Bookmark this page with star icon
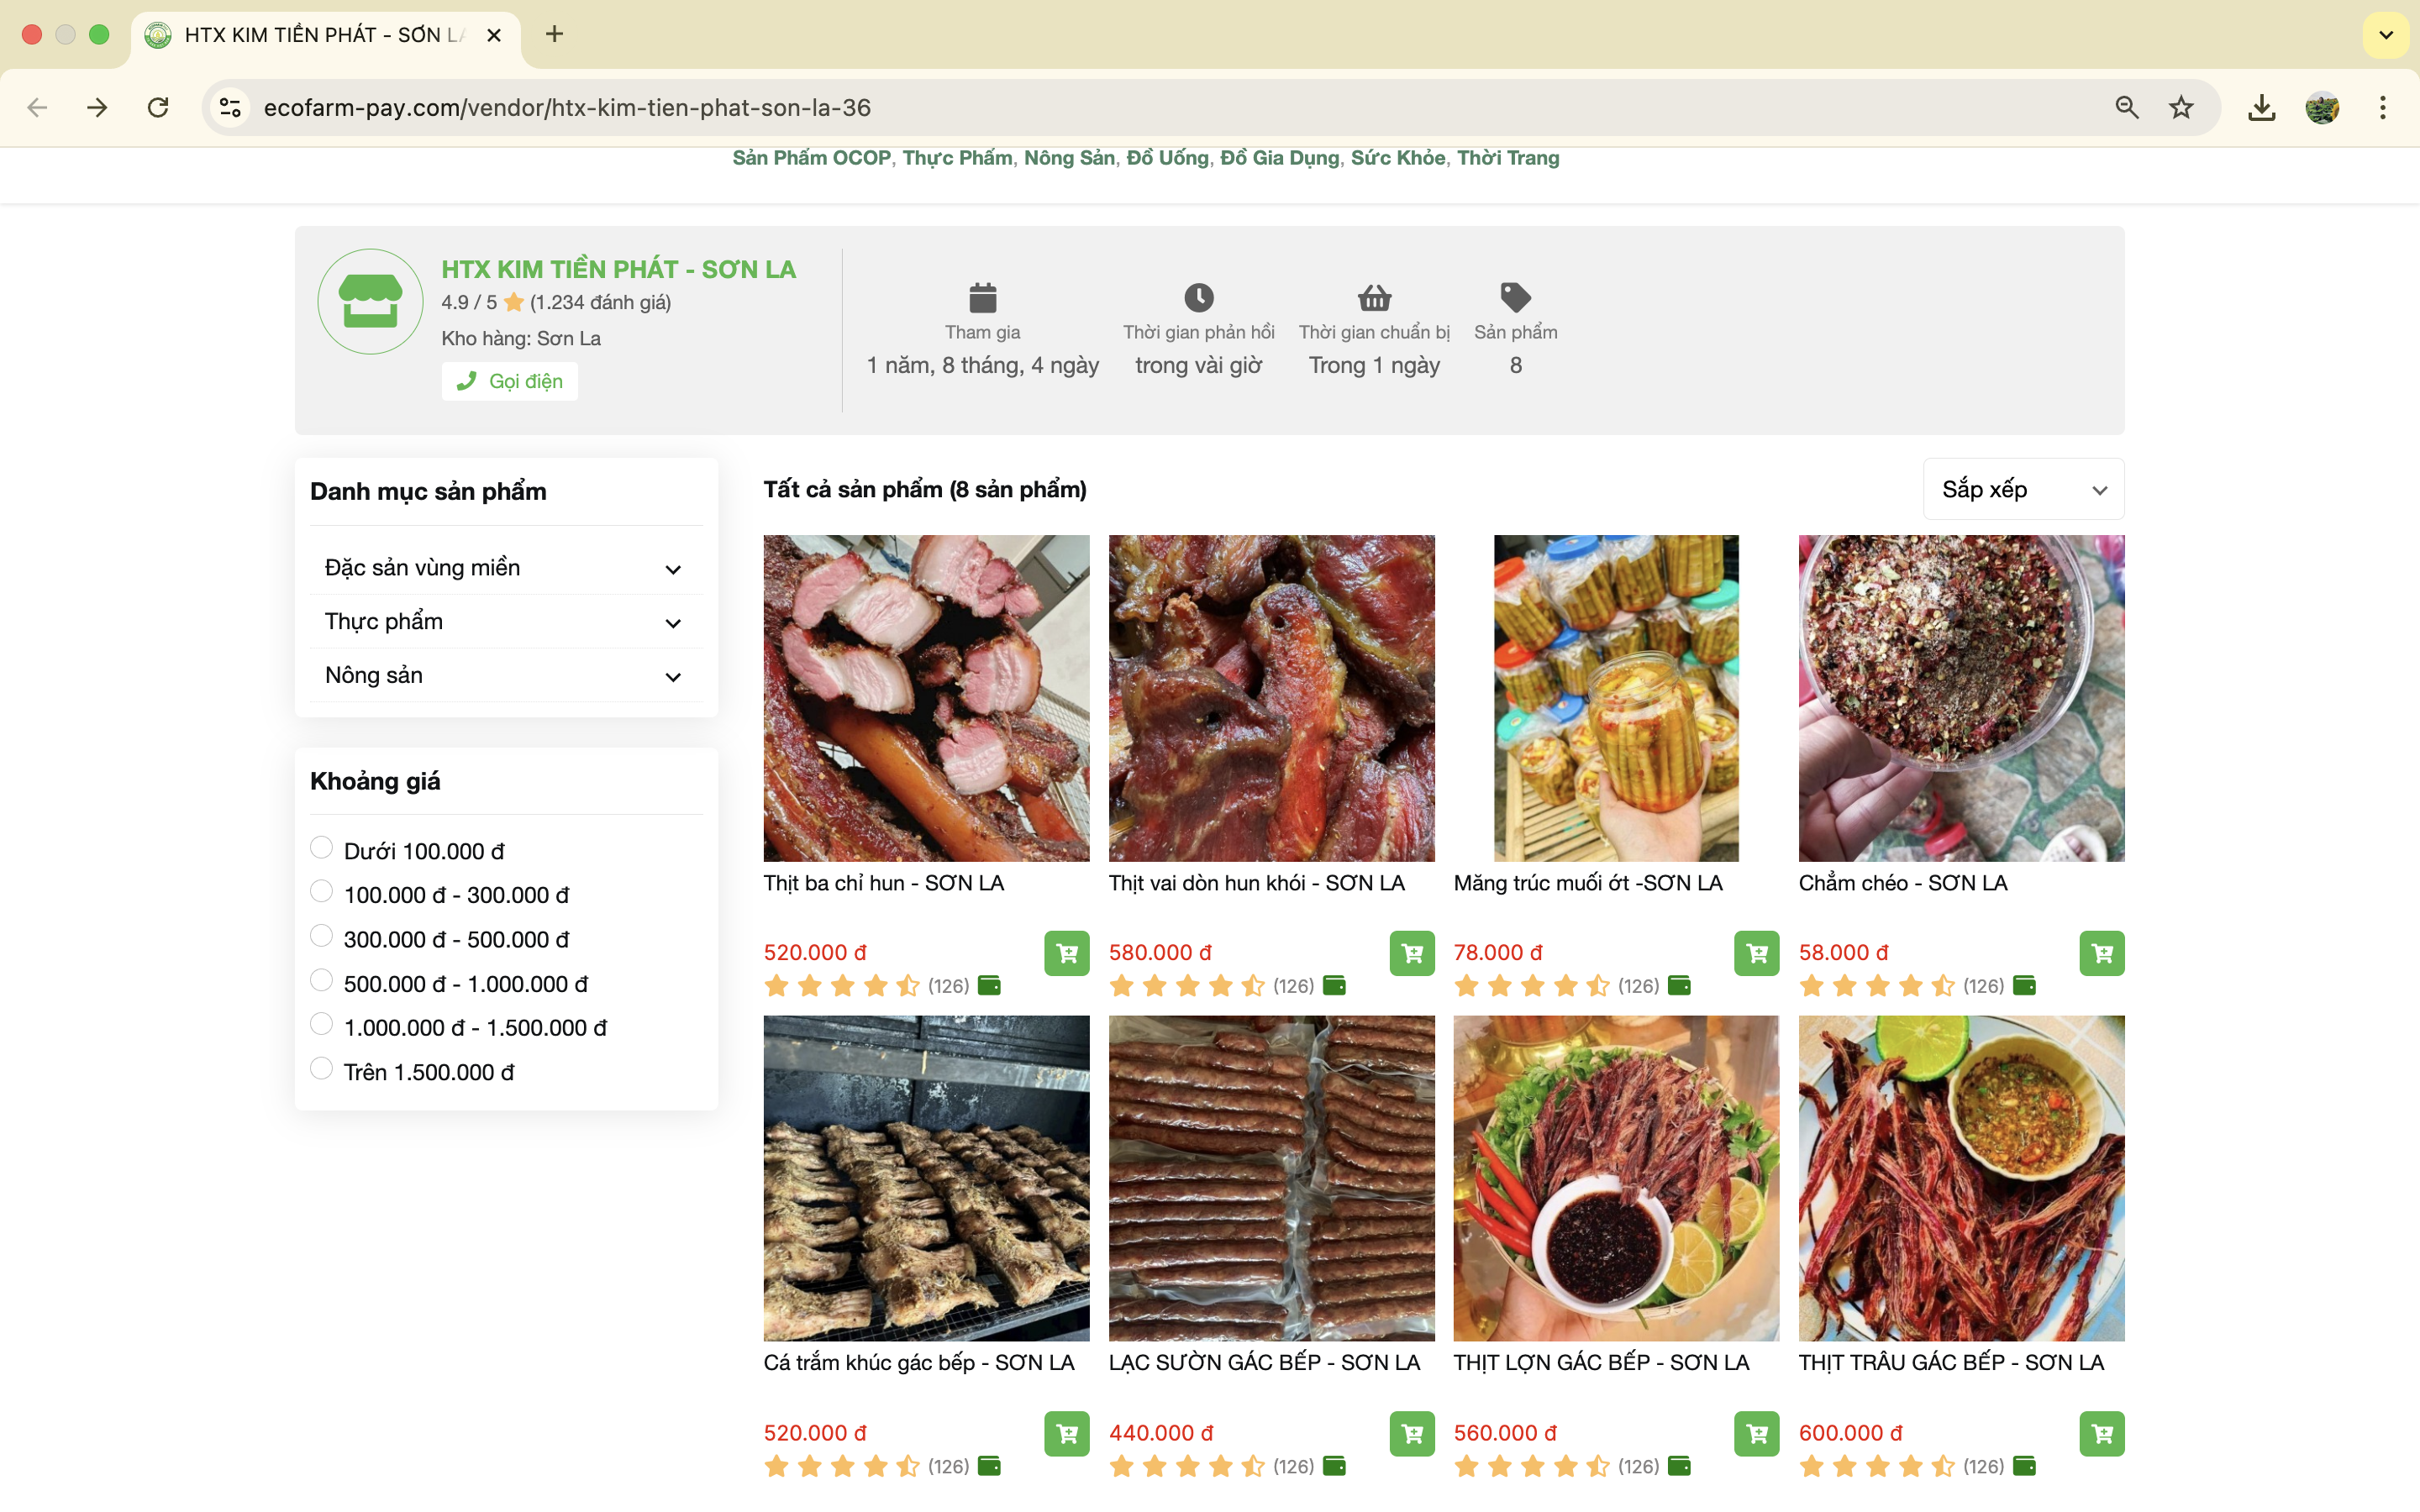Image resolution: width=2420 pixels, height=1512 pixels. pos(2181,107)
